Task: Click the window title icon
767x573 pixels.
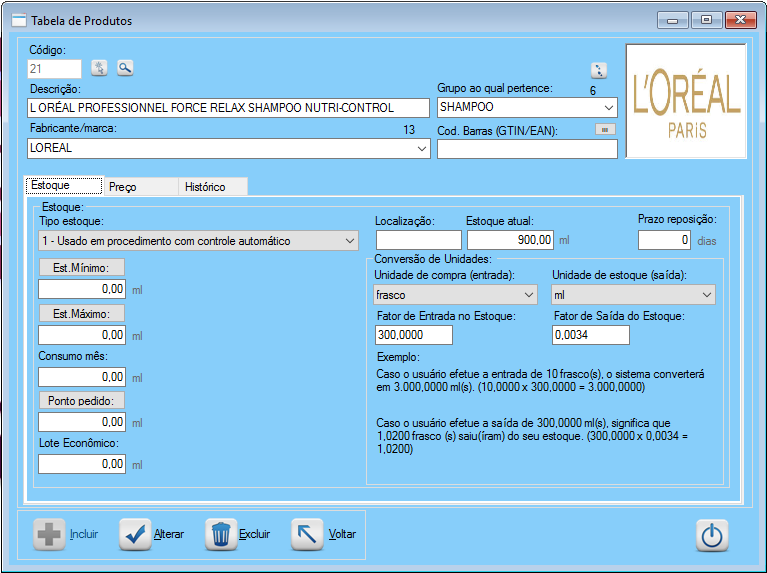Action: (x=19, y=21)
